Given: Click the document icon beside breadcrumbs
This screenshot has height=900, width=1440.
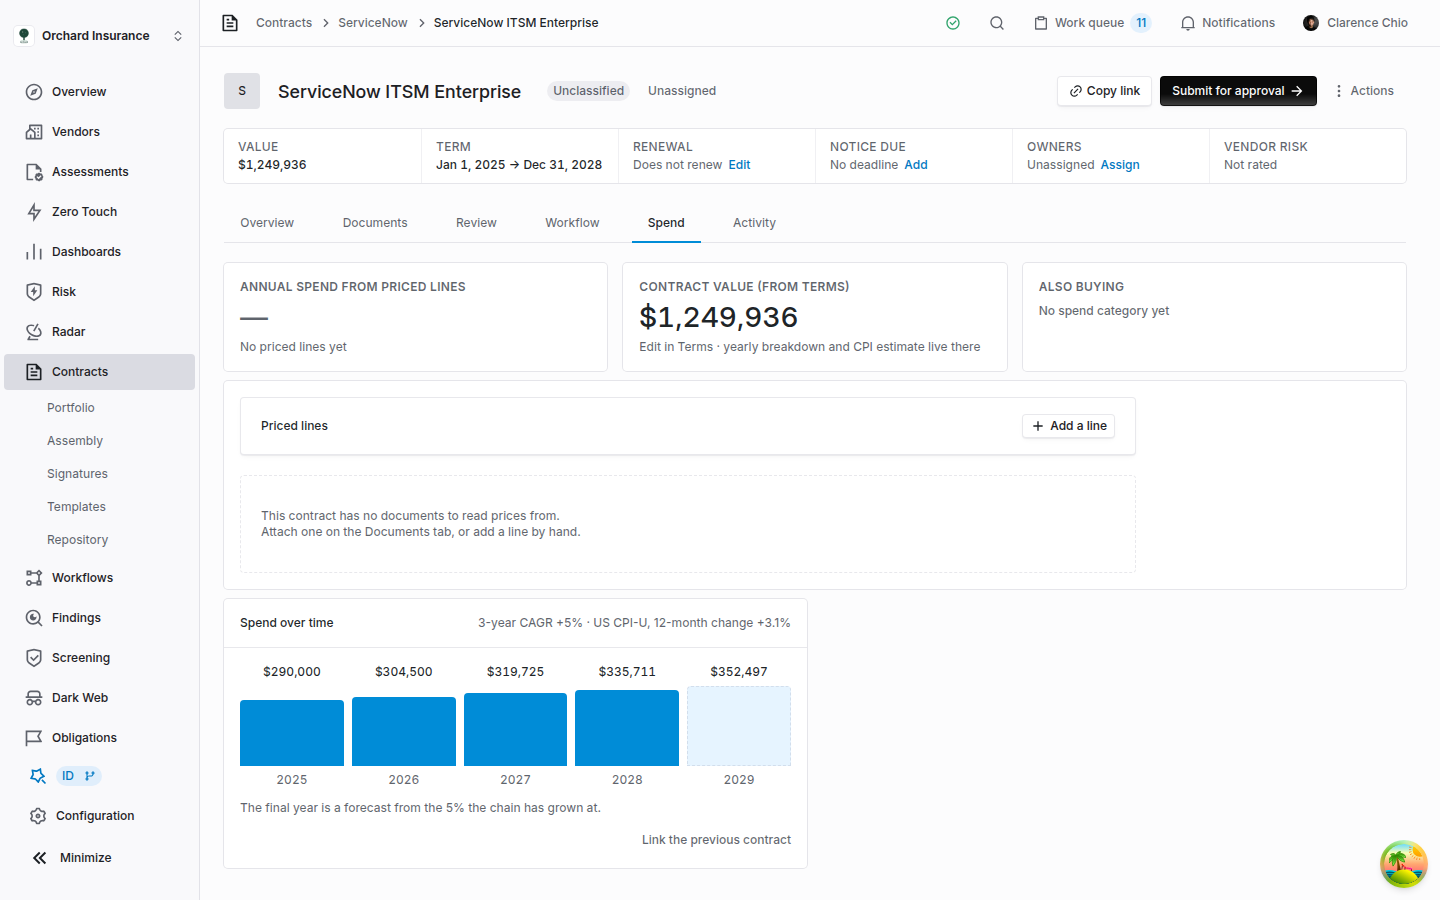Looking at the screenshot, I should point(230,23).
